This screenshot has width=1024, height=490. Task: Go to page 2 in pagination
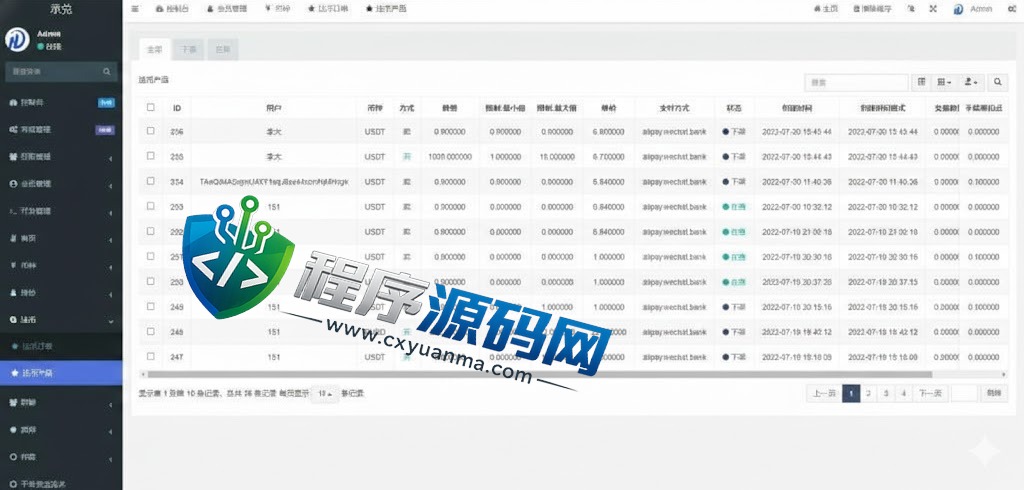868,393
